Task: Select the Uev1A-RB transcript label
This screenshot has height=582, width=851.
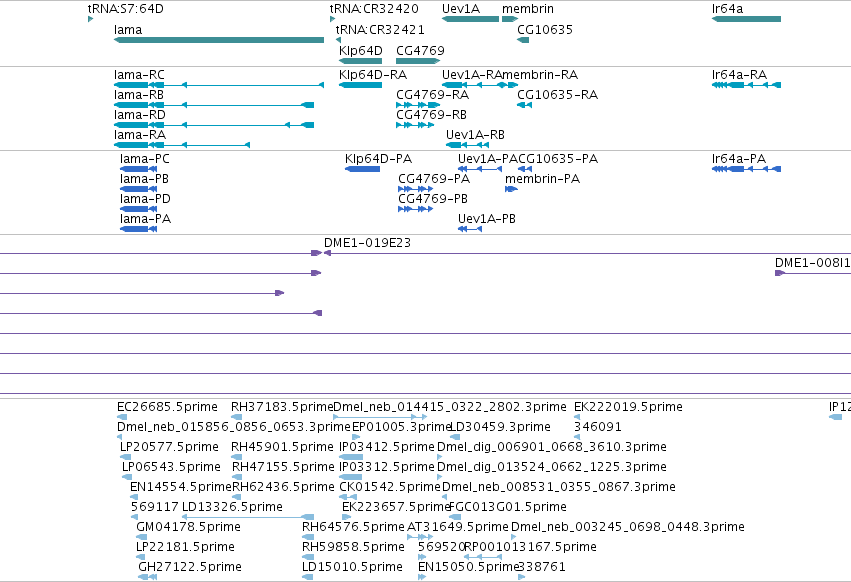Action: pyautogui.click(x=475, y=135)
